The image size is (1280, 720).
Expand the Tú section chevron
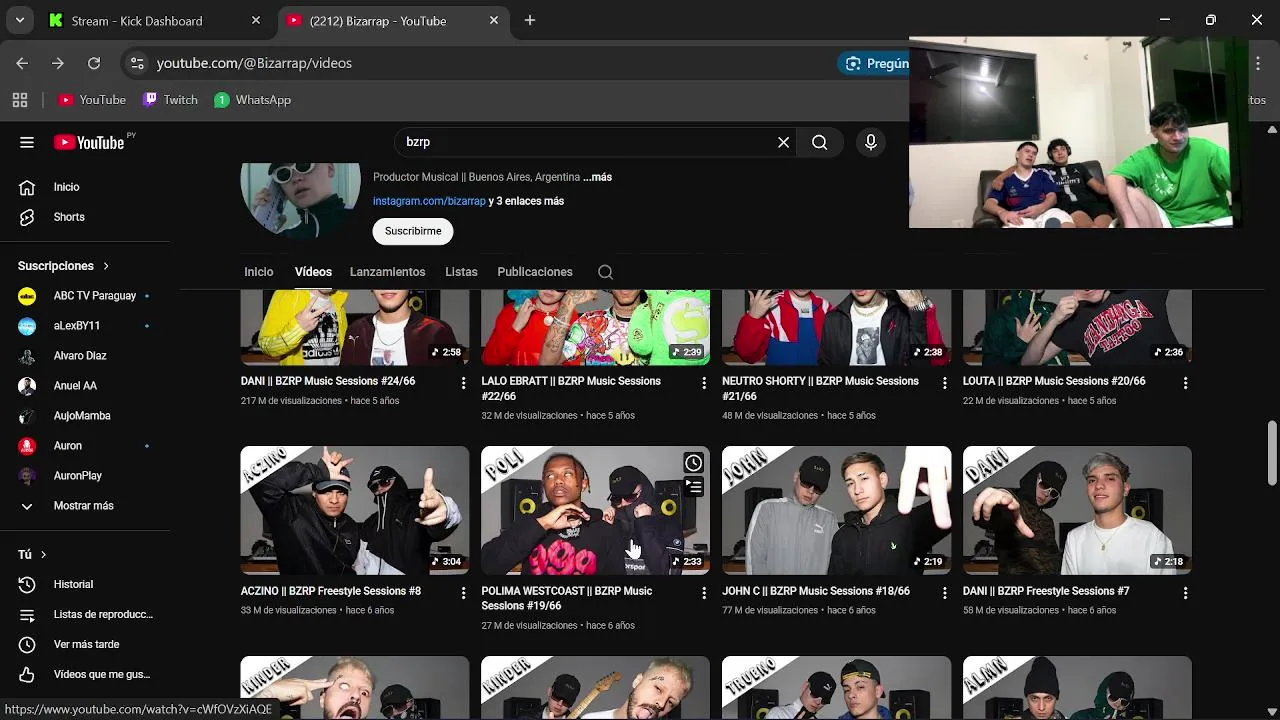[x=43, y=554]
